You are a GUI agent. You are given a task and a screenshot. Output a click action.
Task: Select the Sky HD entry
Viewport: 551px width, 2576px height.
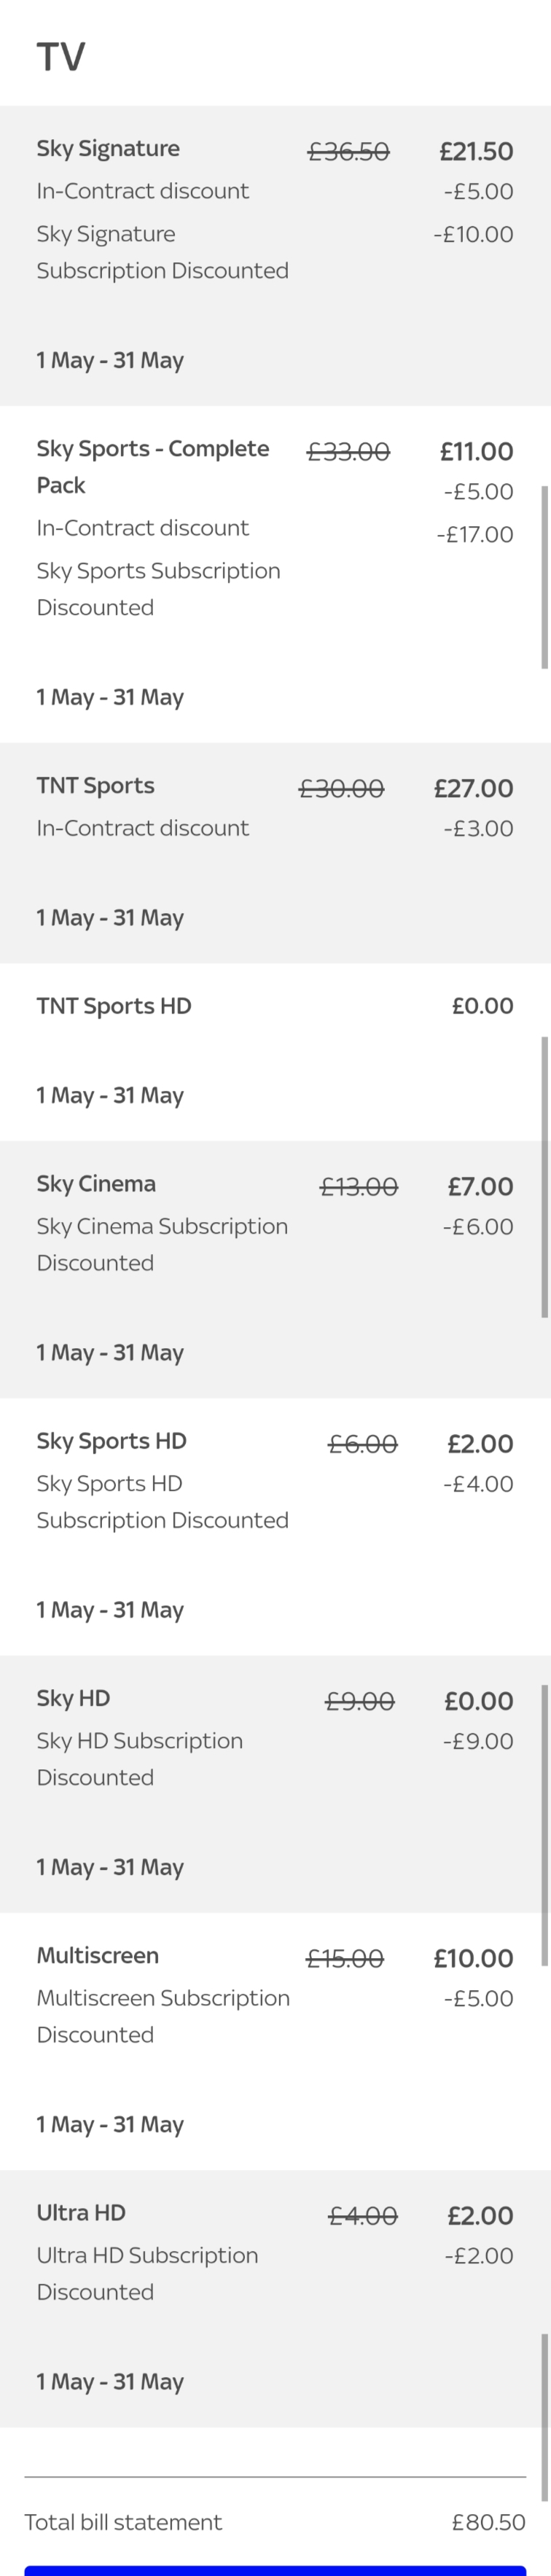(275, 1784)
